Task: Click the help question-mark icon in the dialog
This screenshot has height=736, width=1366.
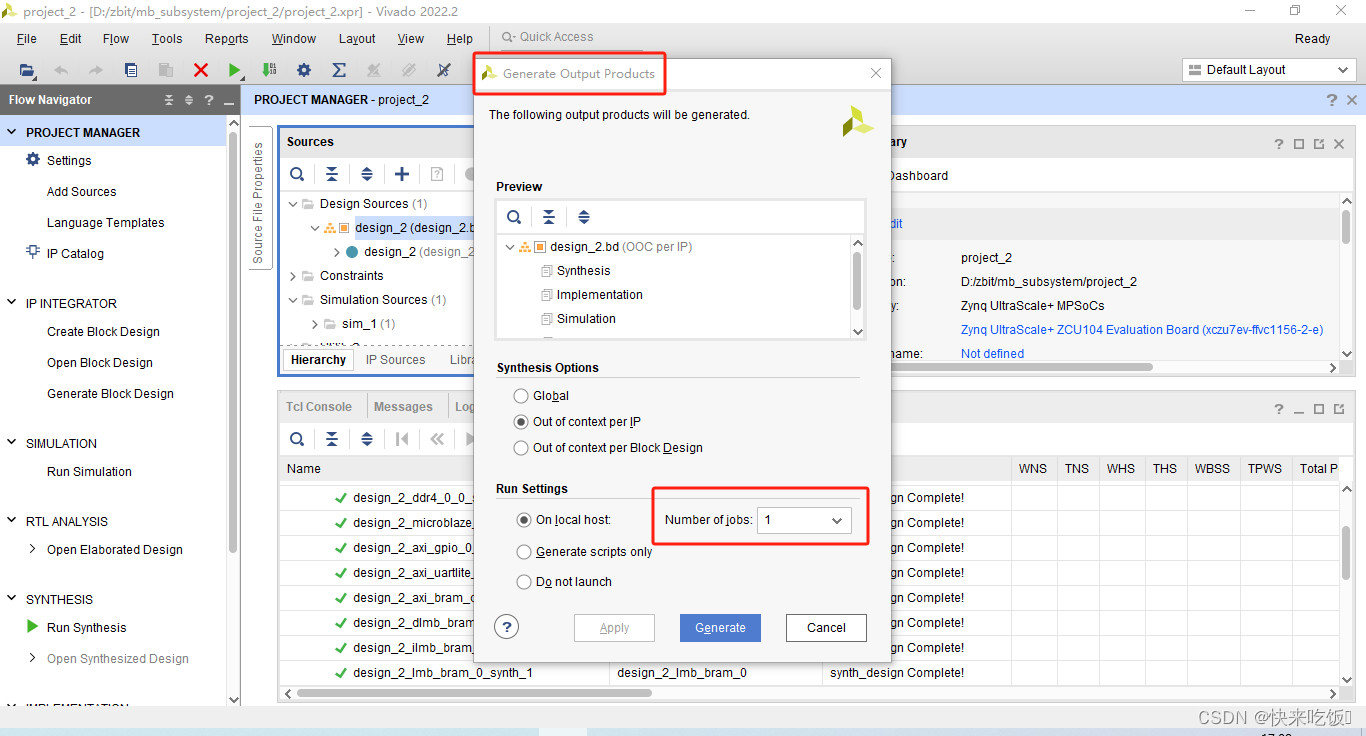Action: click(506, 627)
